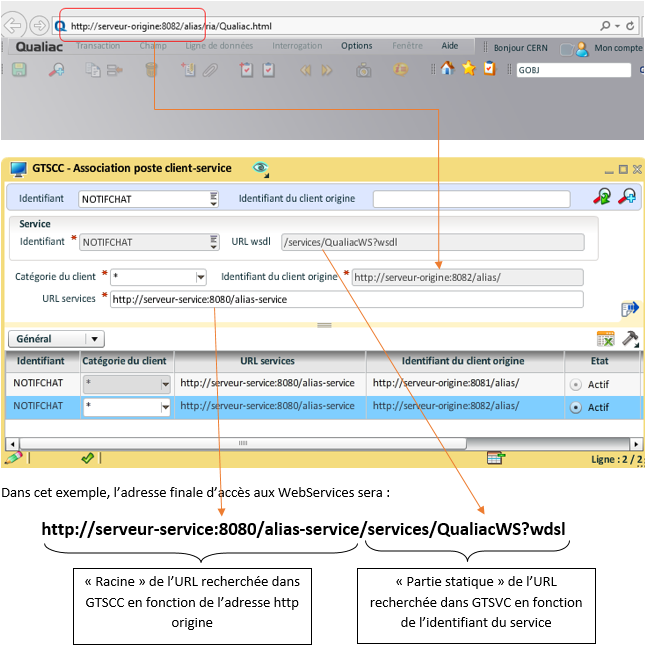The width and height of the screenshot is (645, 648).
Task: Open the Catégorie du client dropdown in form
Action: [x=200, y=277]
